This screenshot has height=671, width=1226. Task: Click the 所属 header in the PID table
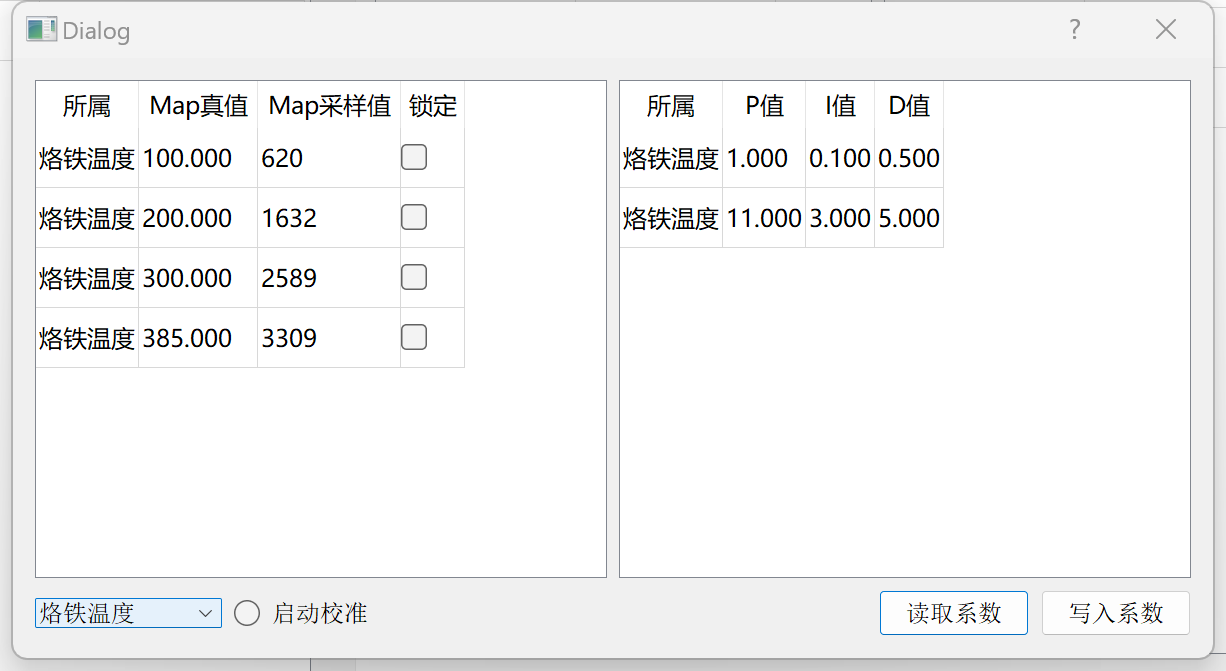point(671,105)
